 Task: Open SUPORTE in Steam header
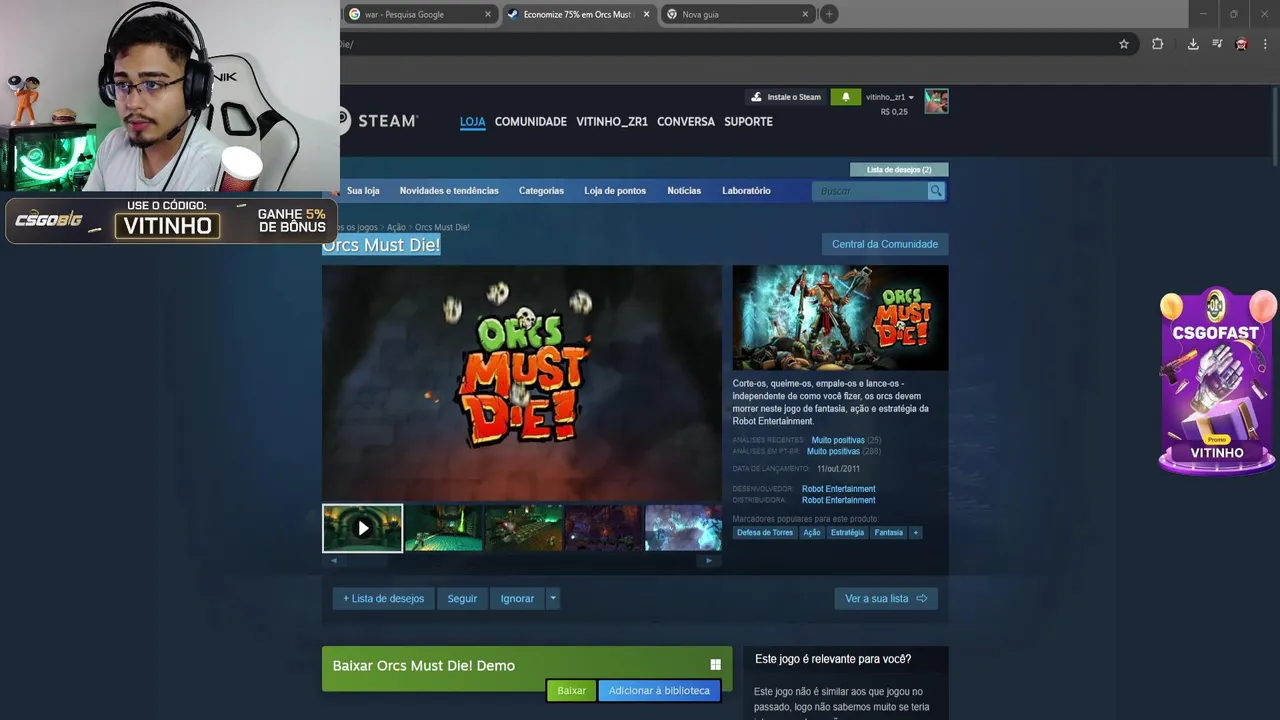click(x=748, y=122)
